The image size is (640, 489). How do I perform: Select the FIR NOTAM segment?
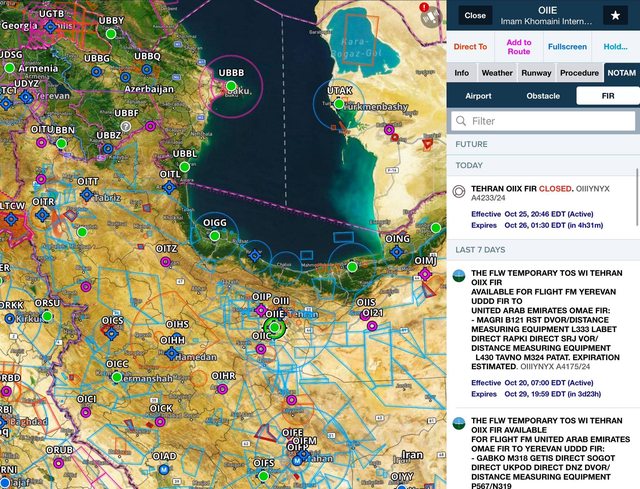(x=607, y=96)
